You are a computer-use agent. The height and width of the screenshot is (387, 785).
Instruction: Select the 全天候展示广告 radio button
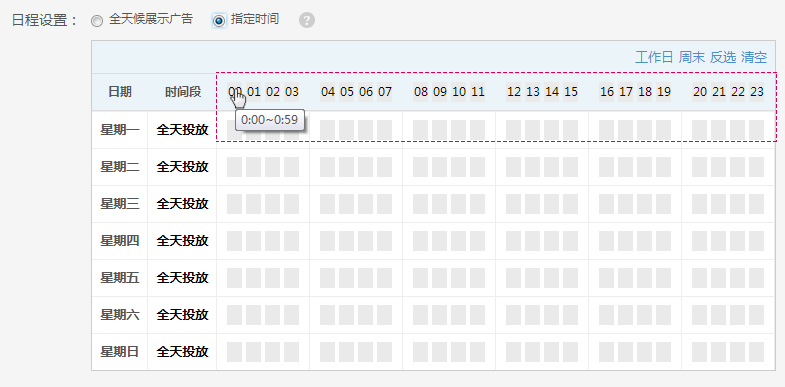pos(97,21)
